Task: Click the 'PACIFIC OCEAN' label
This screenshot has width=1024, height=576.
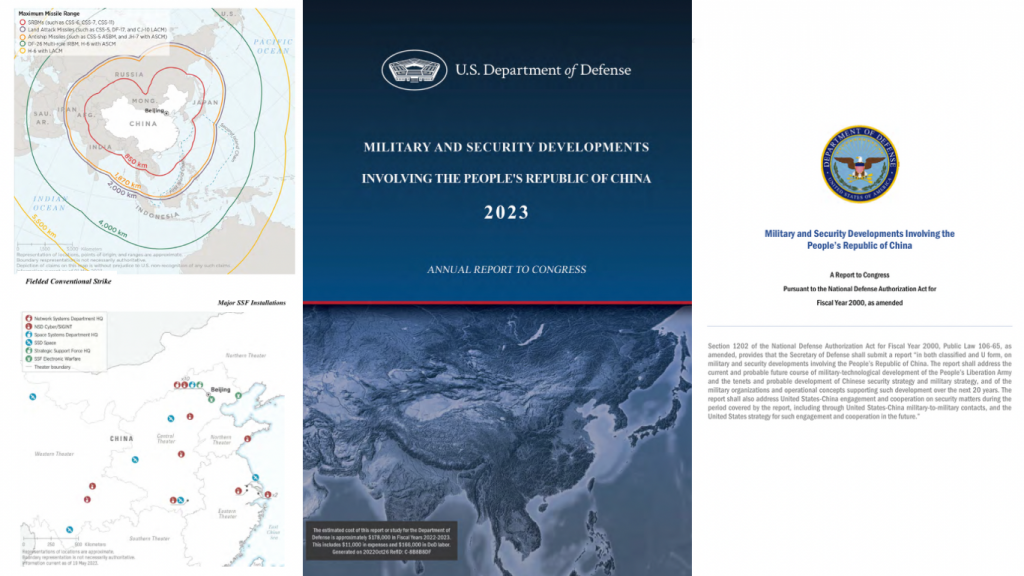Action: pyautogui.click(x=273, y=46)
